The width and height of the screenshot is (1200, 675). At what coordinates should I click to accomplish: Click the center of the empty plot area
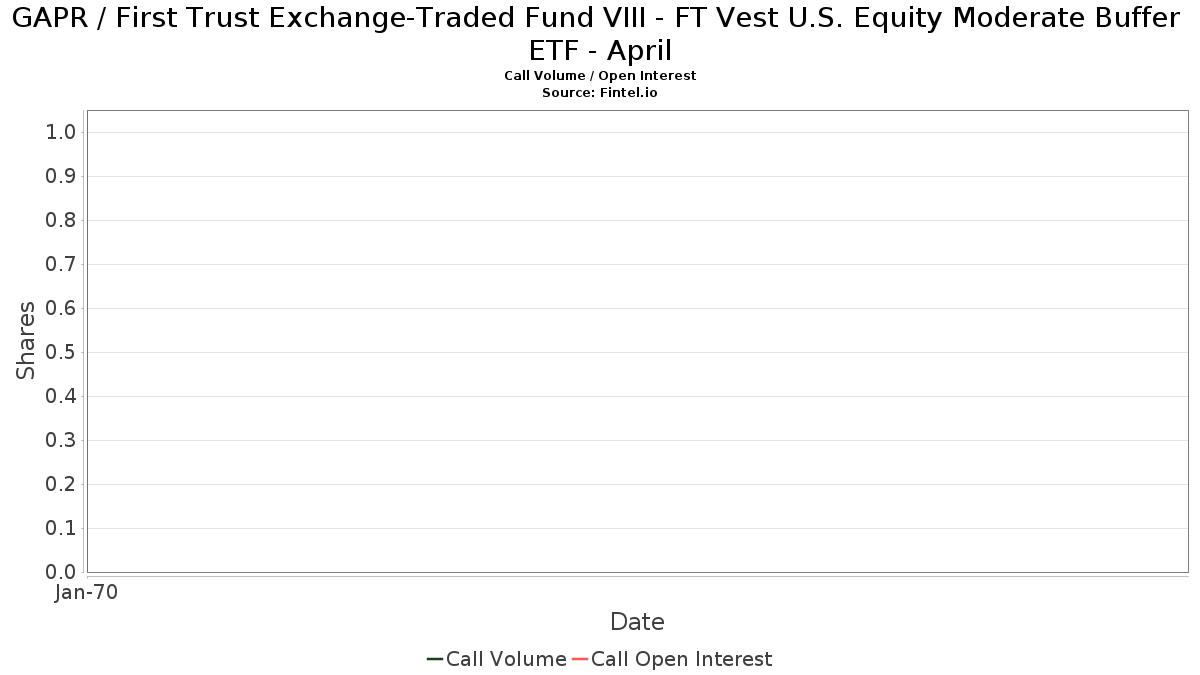click(637, 341)
